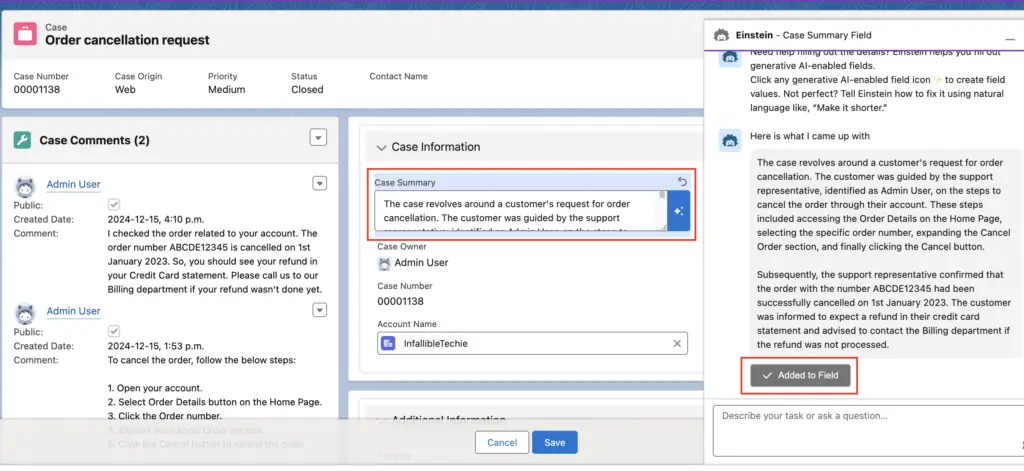Click Case Number 00001138 under Case Information
The image size is (1024, 471).
400,302
